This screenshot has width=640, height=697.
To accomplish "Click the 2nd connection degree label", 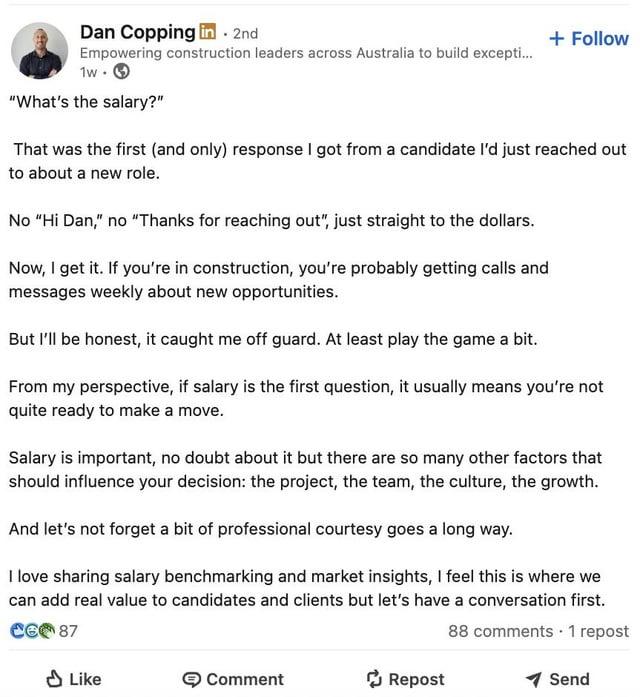I will pos(245,33).
